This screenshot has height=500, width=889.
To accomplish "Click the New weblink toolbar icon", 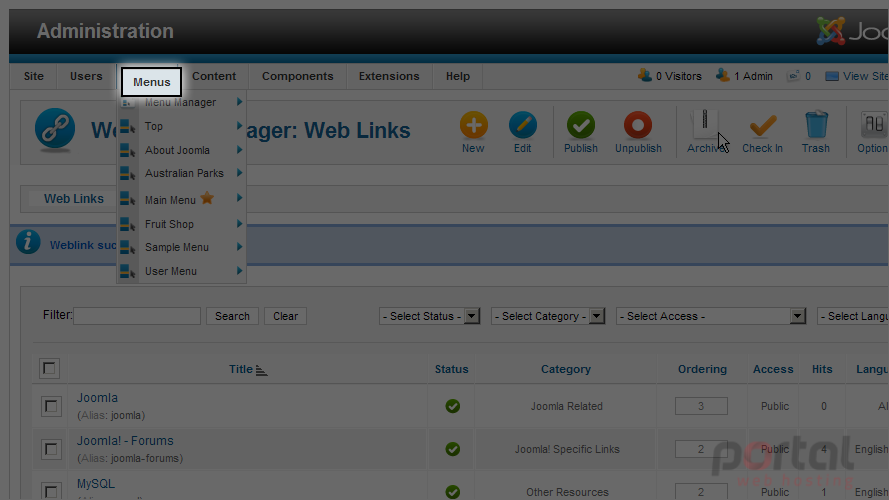I will coord(473,125).
